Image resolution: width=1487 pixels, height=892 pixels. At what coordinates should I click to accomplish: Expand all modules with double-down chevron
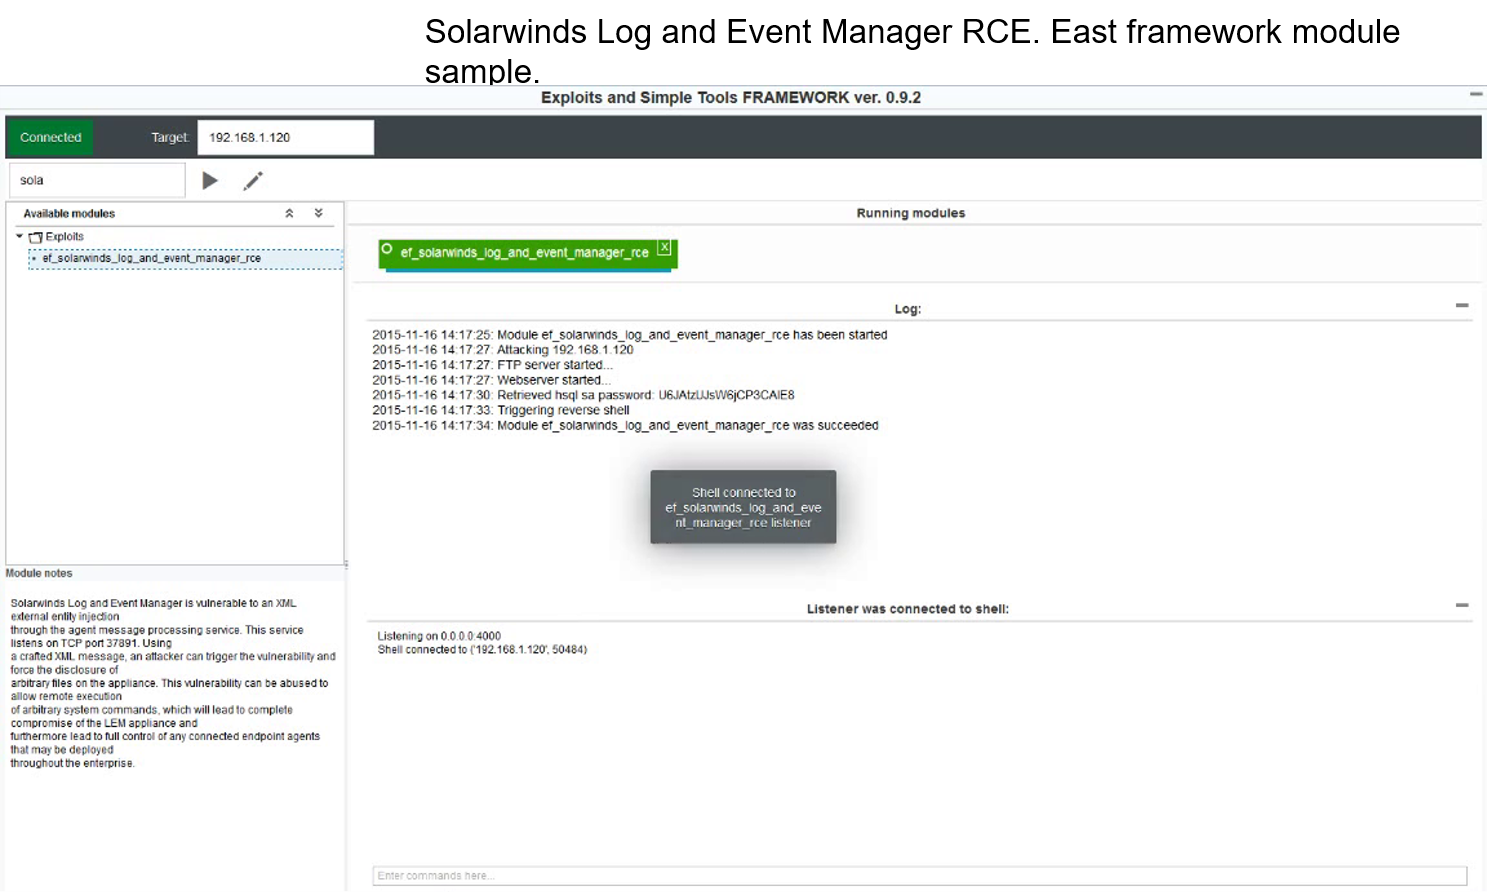[x=319, y=214]
